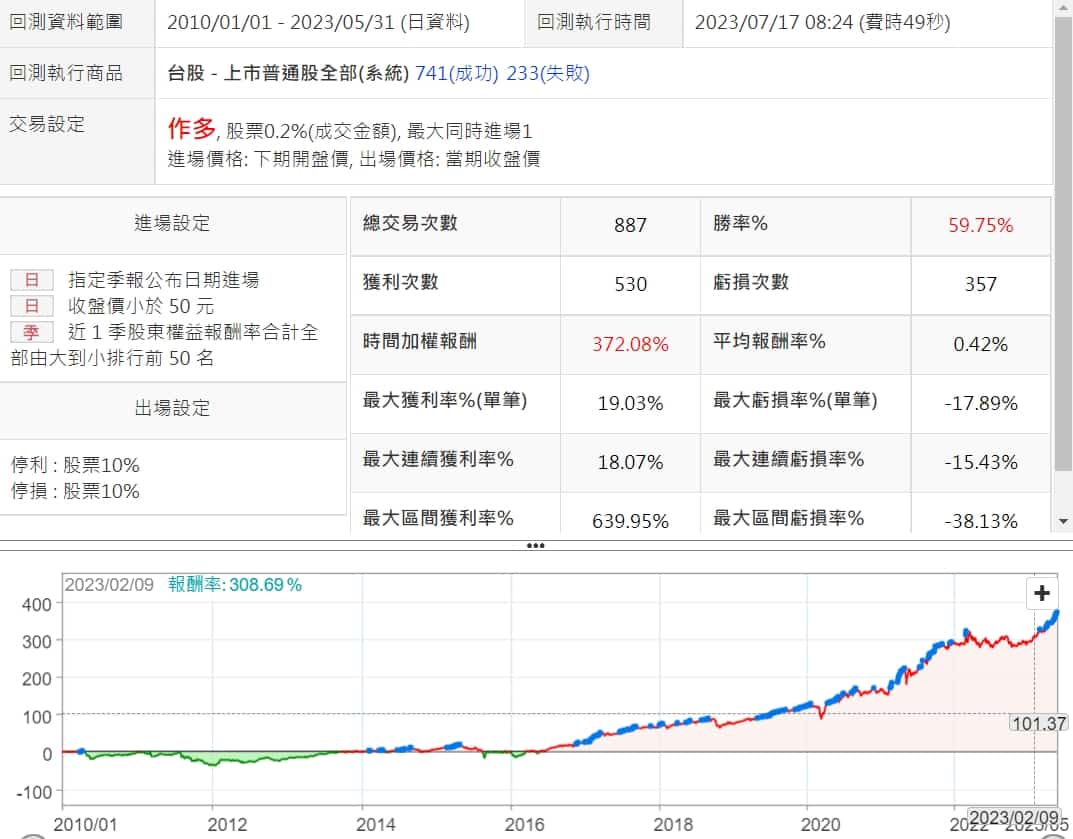Click the first 日 badge for quarterly report entry
The width and height of the screenshot is (1073, 839).
click(31, 280)
